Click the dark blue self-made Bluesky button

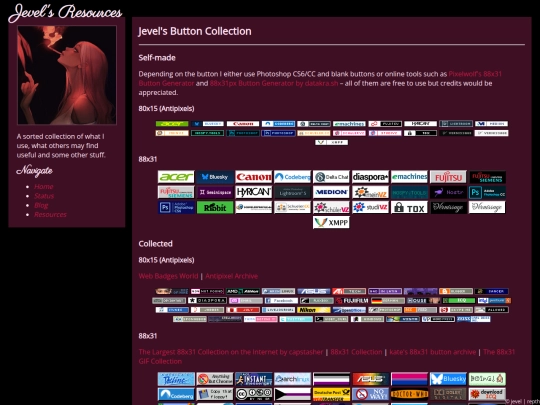[x=215, y=177]
